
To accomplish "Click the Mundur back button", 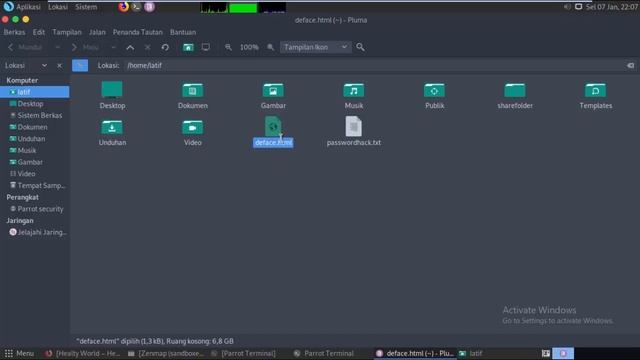I will tap(25, 47).
